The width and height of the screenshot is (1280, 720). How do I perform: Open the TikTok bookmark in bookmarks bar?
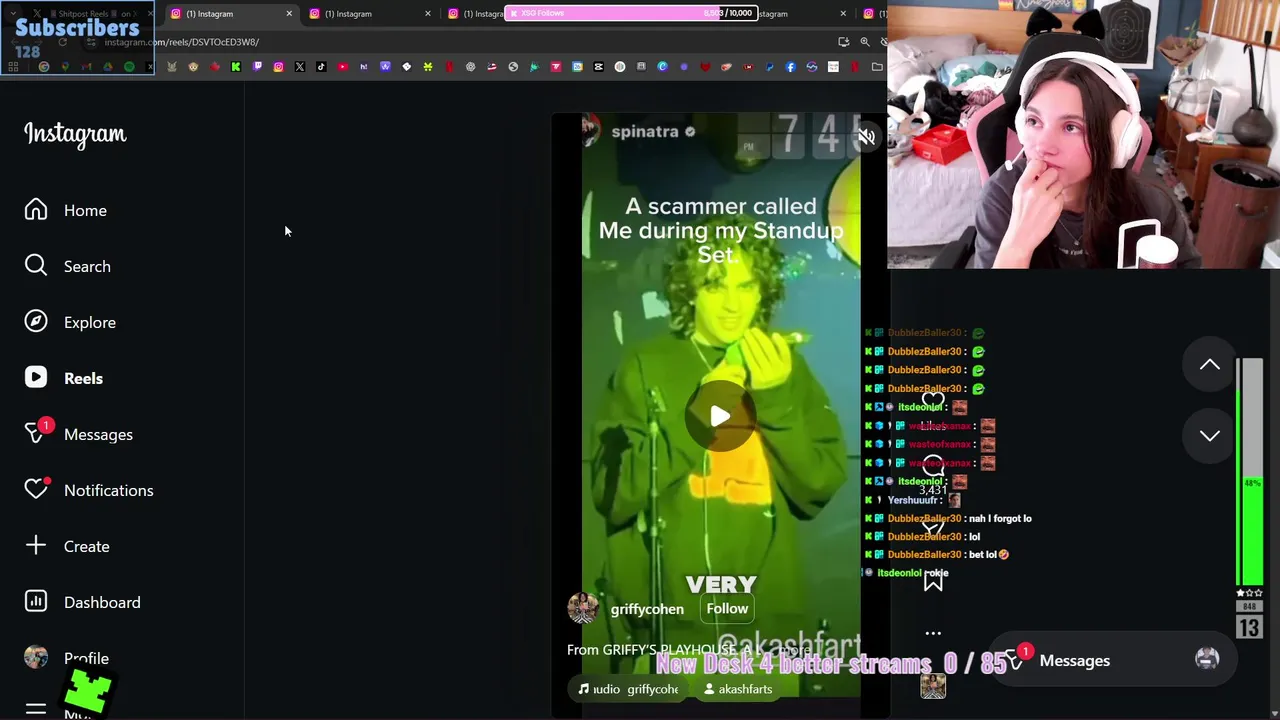point(321,67)
